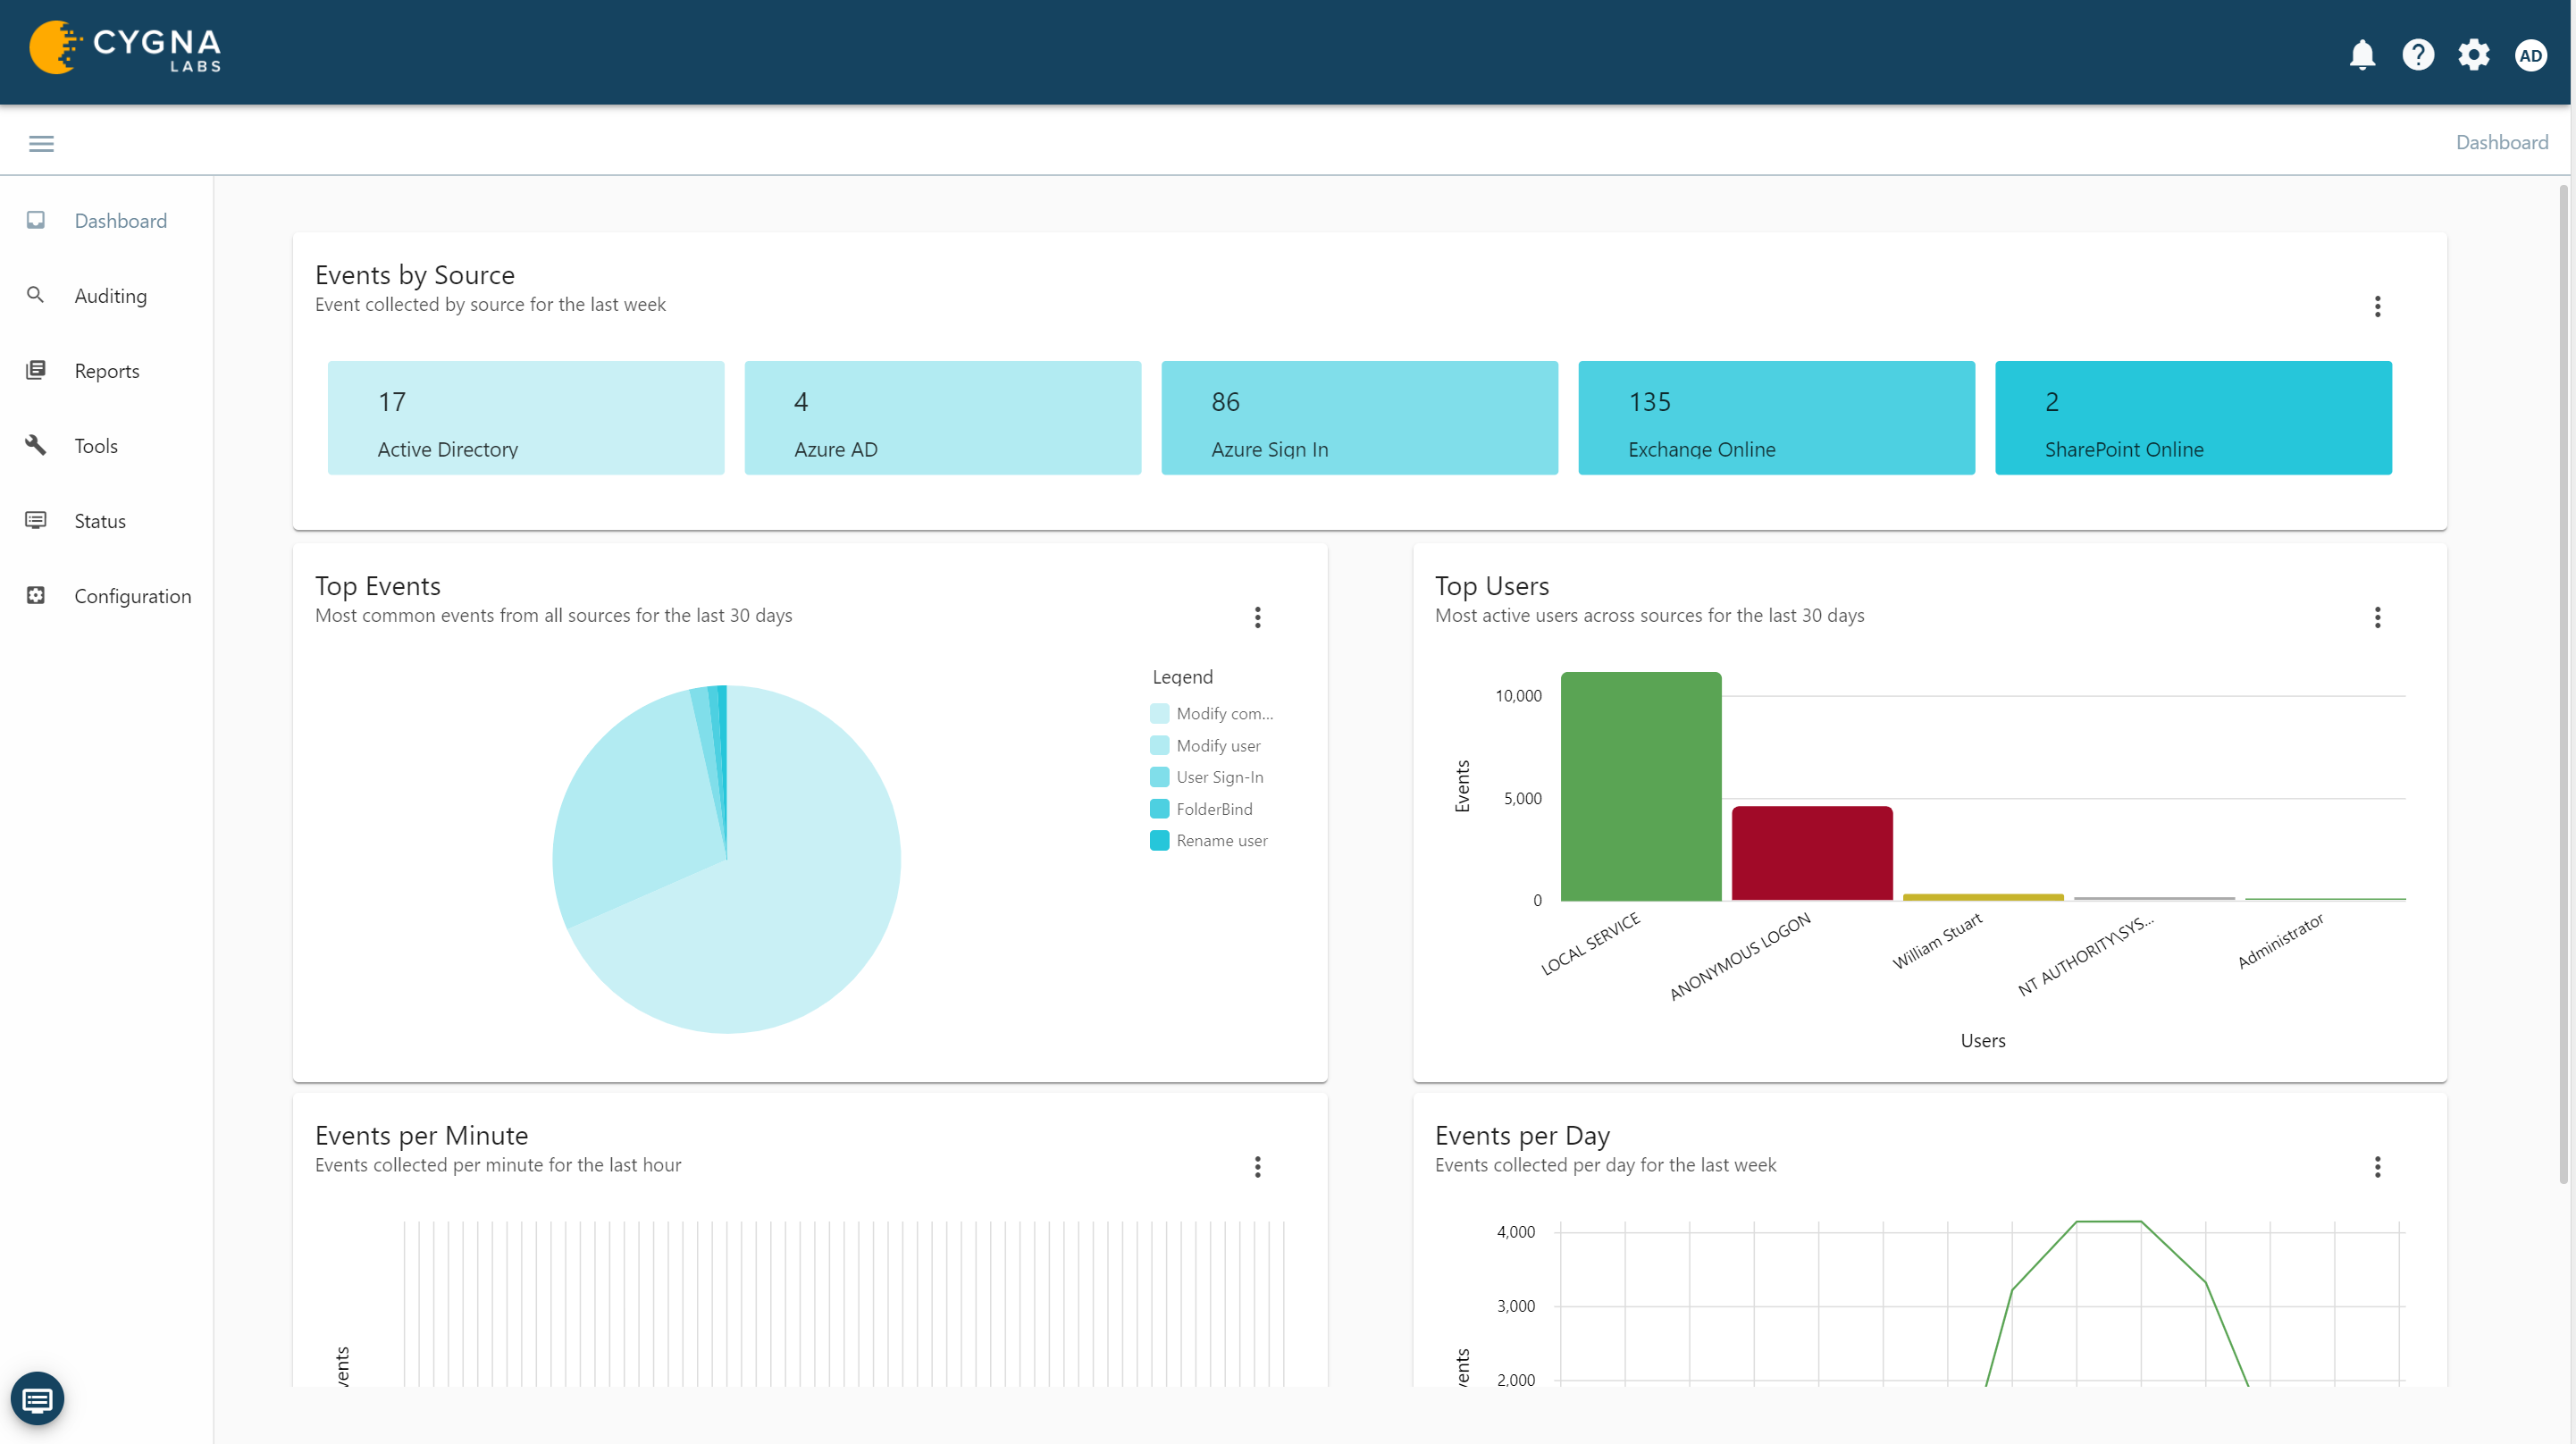Toggle User Sign-In legend entry

pyautogui.click(x=1219, y=777)
